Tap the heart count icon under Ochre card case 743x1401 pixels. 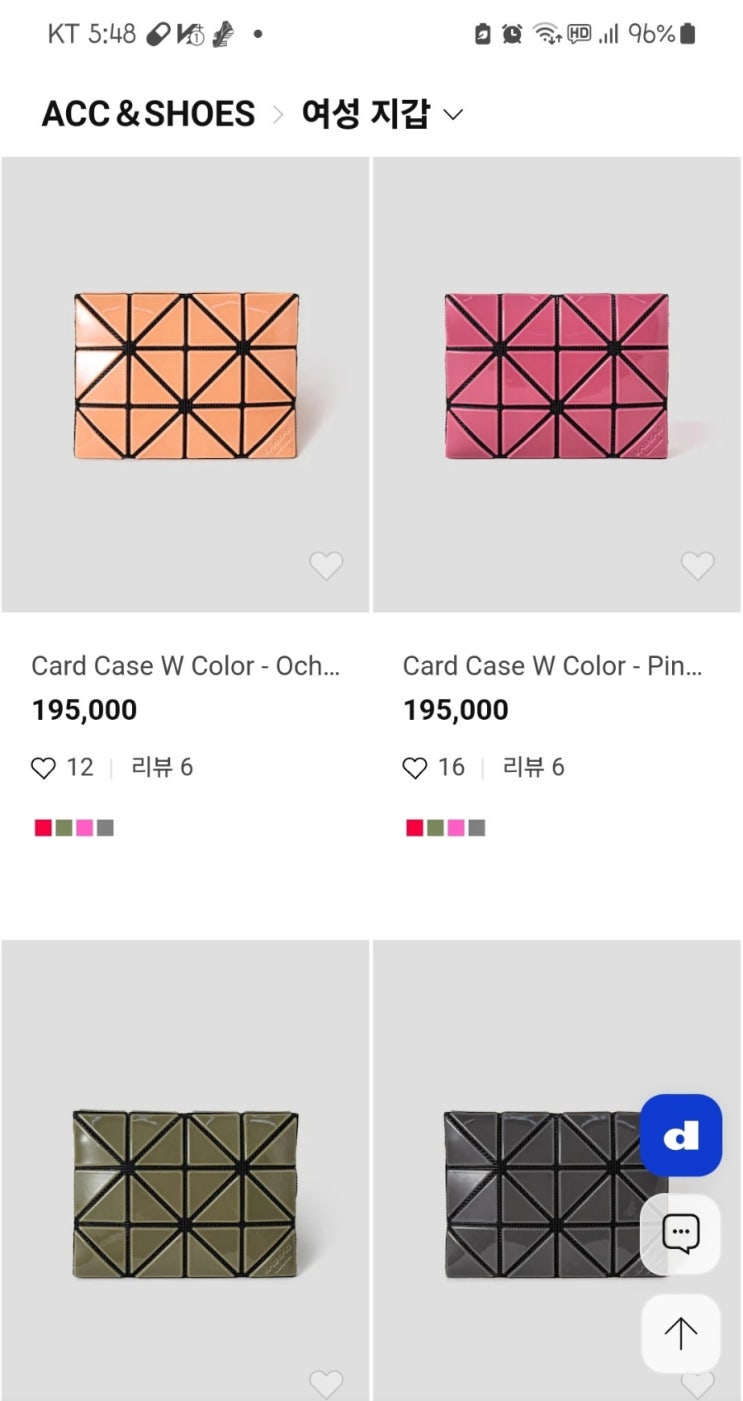(43, 768)
